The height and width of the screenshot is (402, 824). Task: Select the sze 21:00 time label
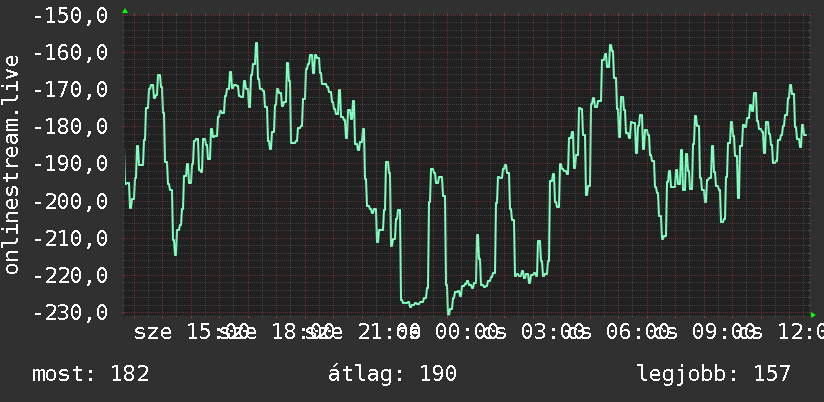click(x=363, y=332)
